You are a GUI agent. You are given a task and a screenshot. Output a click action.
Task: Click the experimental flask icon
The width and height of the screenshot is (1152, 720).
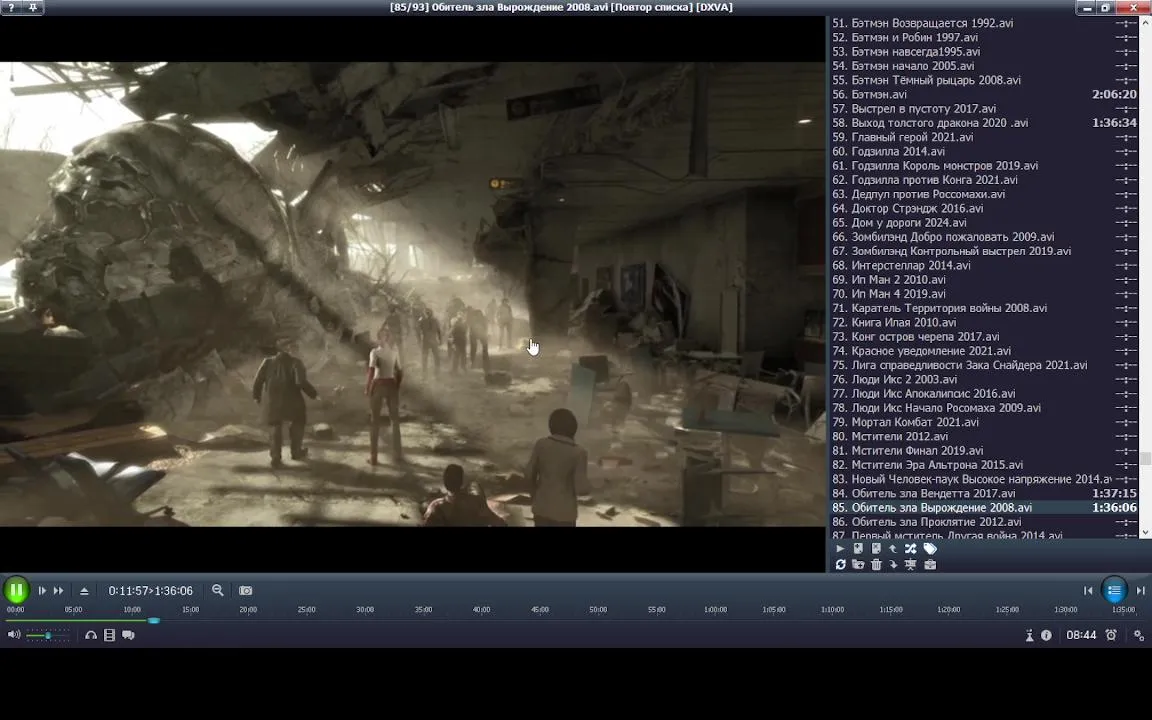(1029, 636)
